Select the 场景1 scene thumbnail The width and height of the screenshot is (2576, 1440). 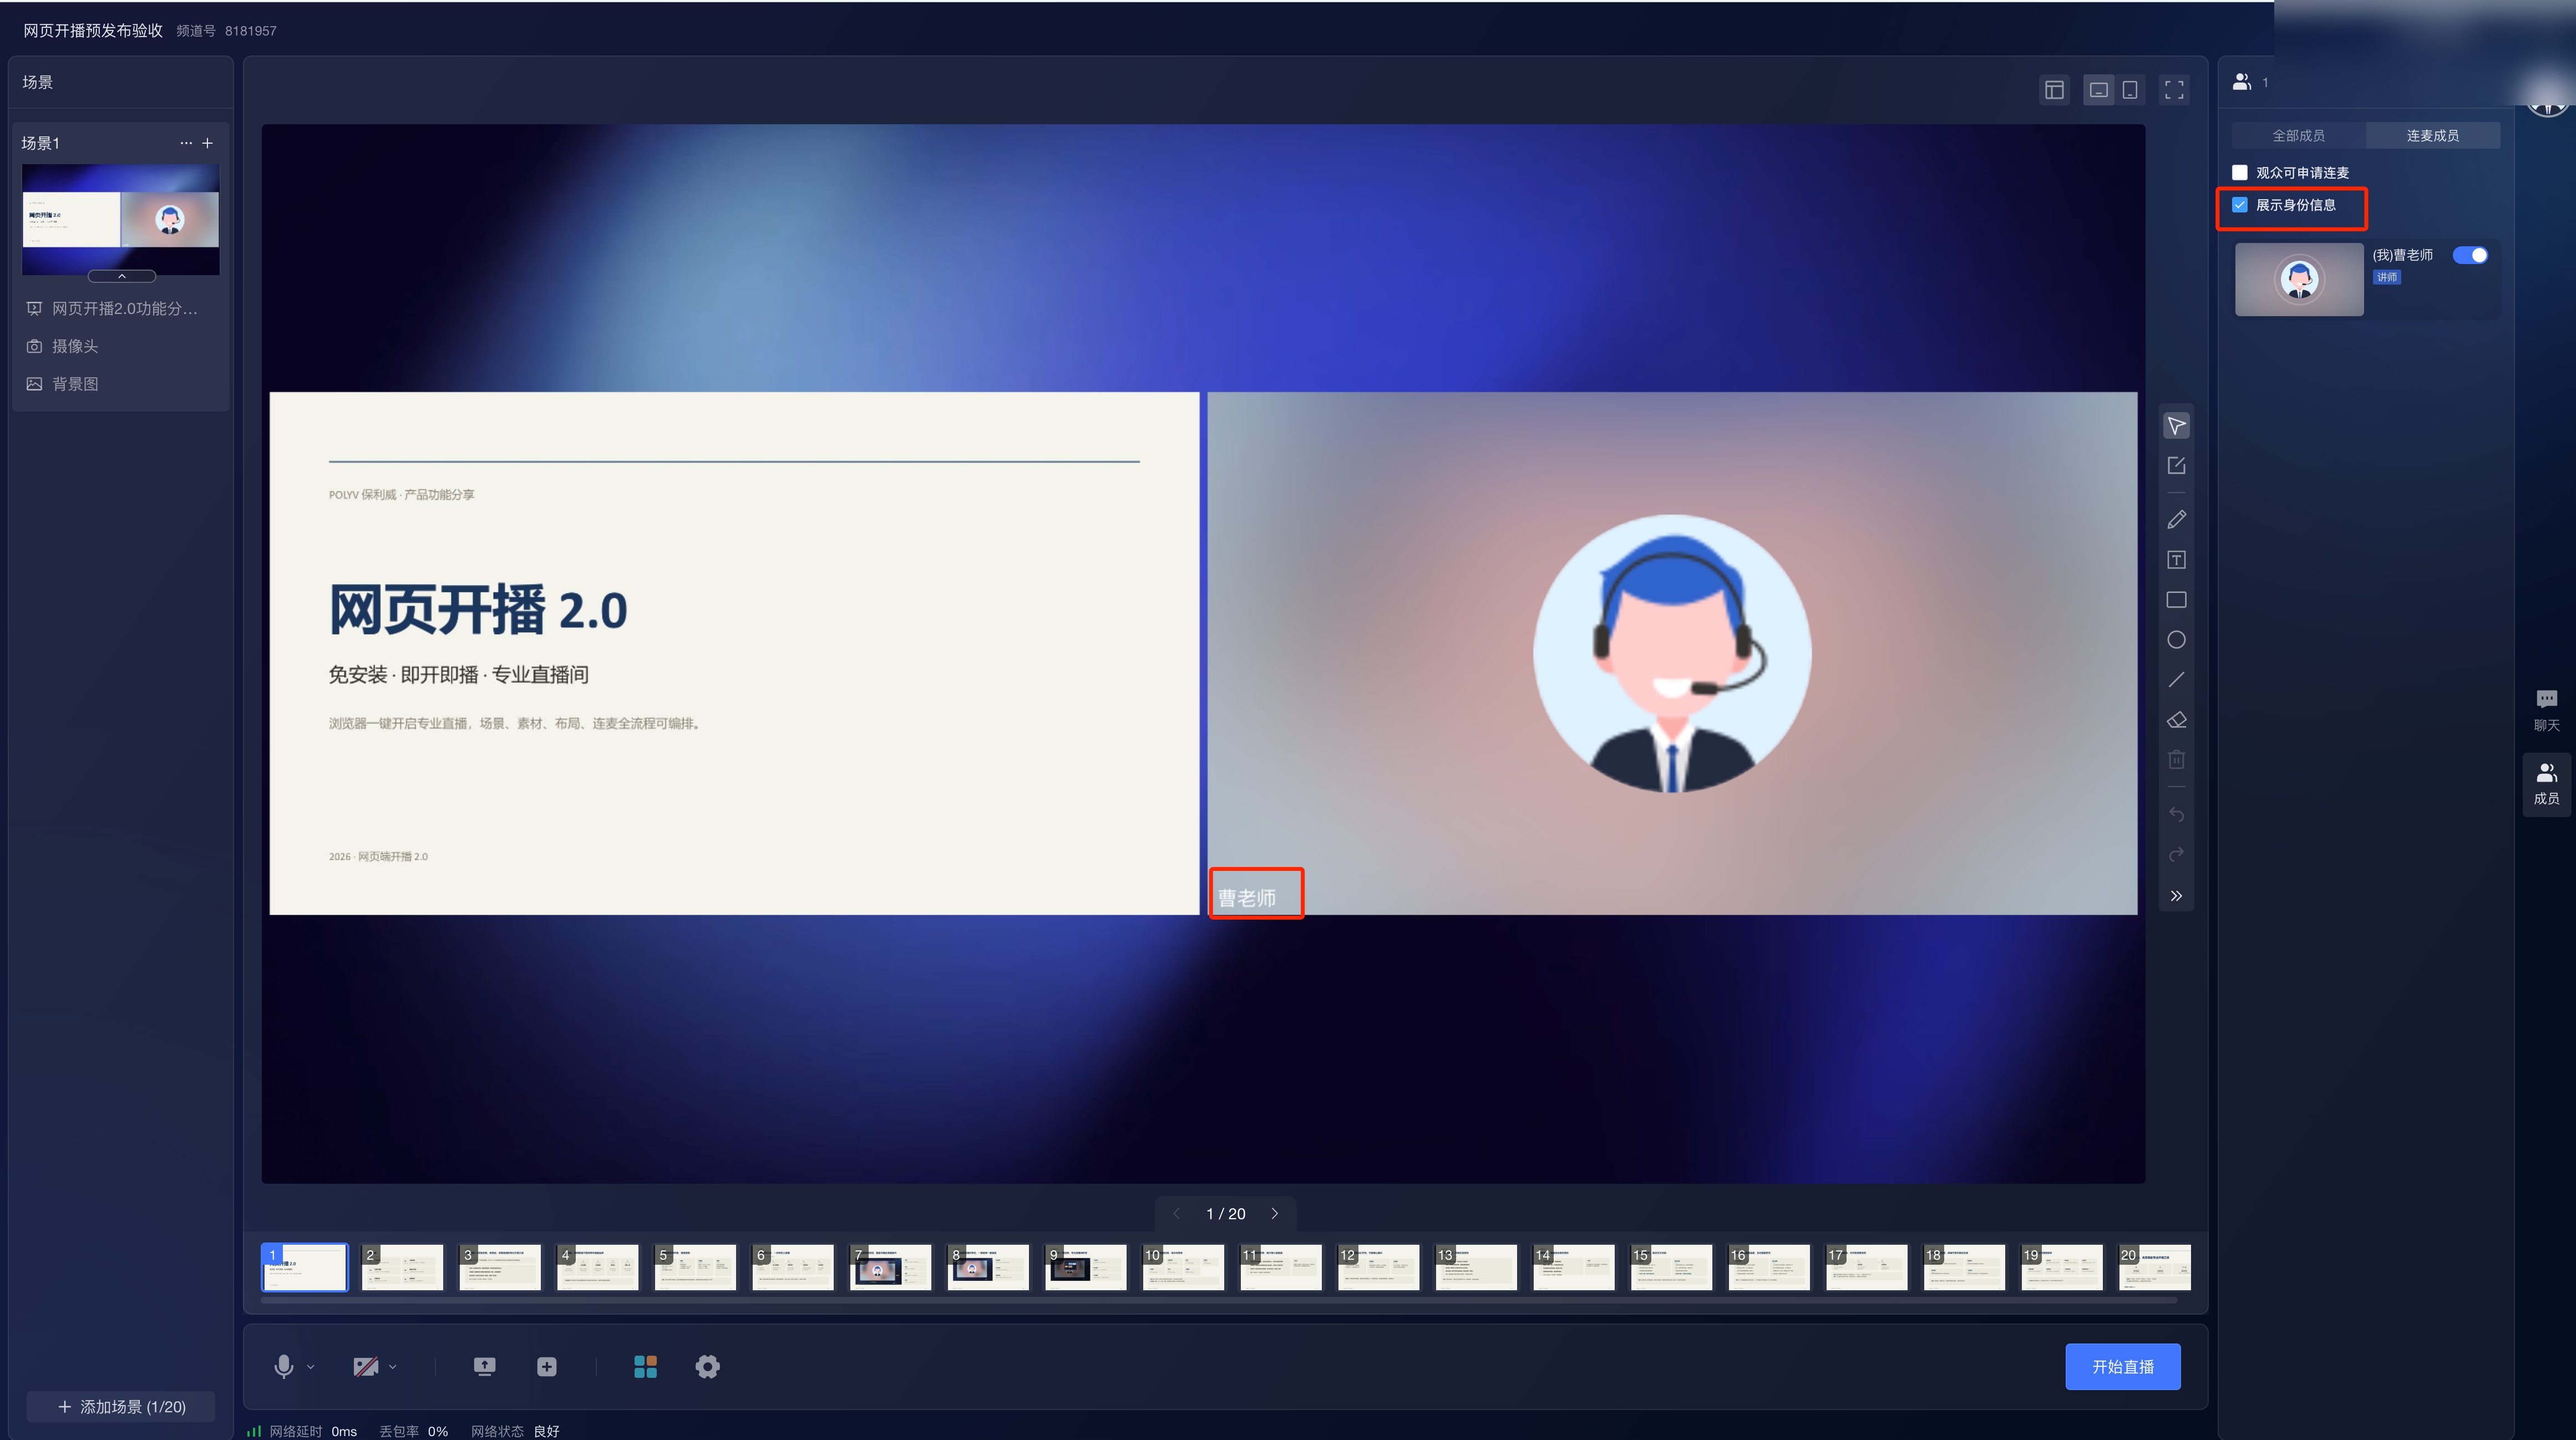[x=121, y=219]
